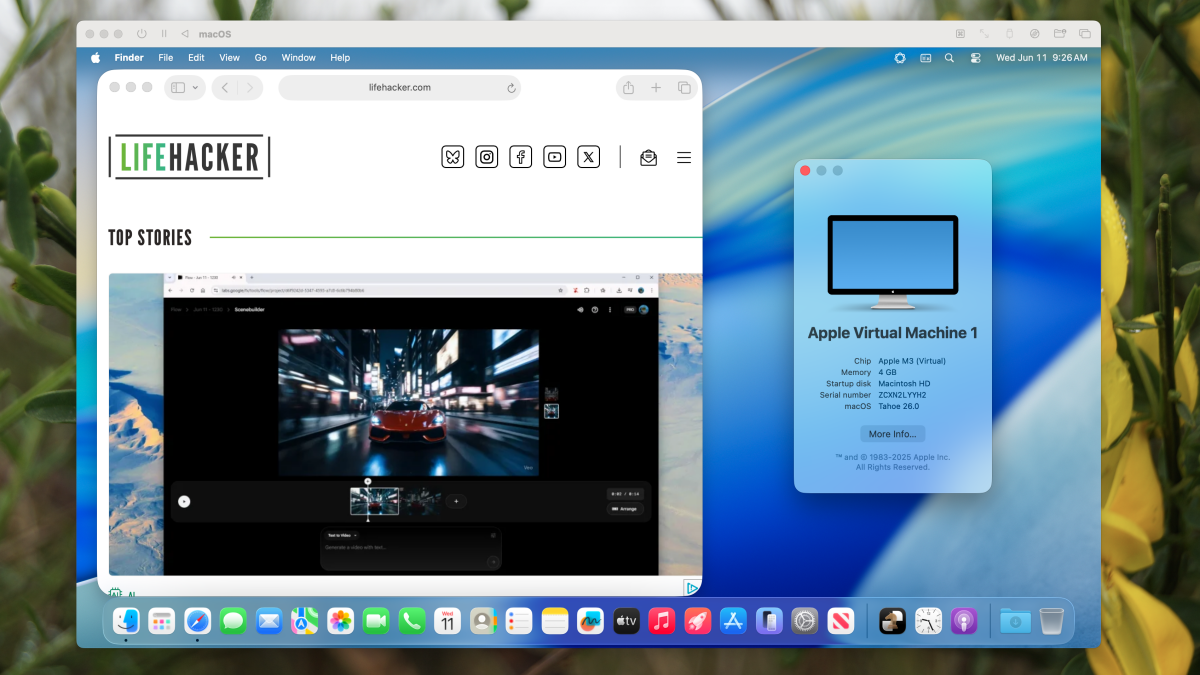Open a new tab in Safari

click(x=656, y=88)
